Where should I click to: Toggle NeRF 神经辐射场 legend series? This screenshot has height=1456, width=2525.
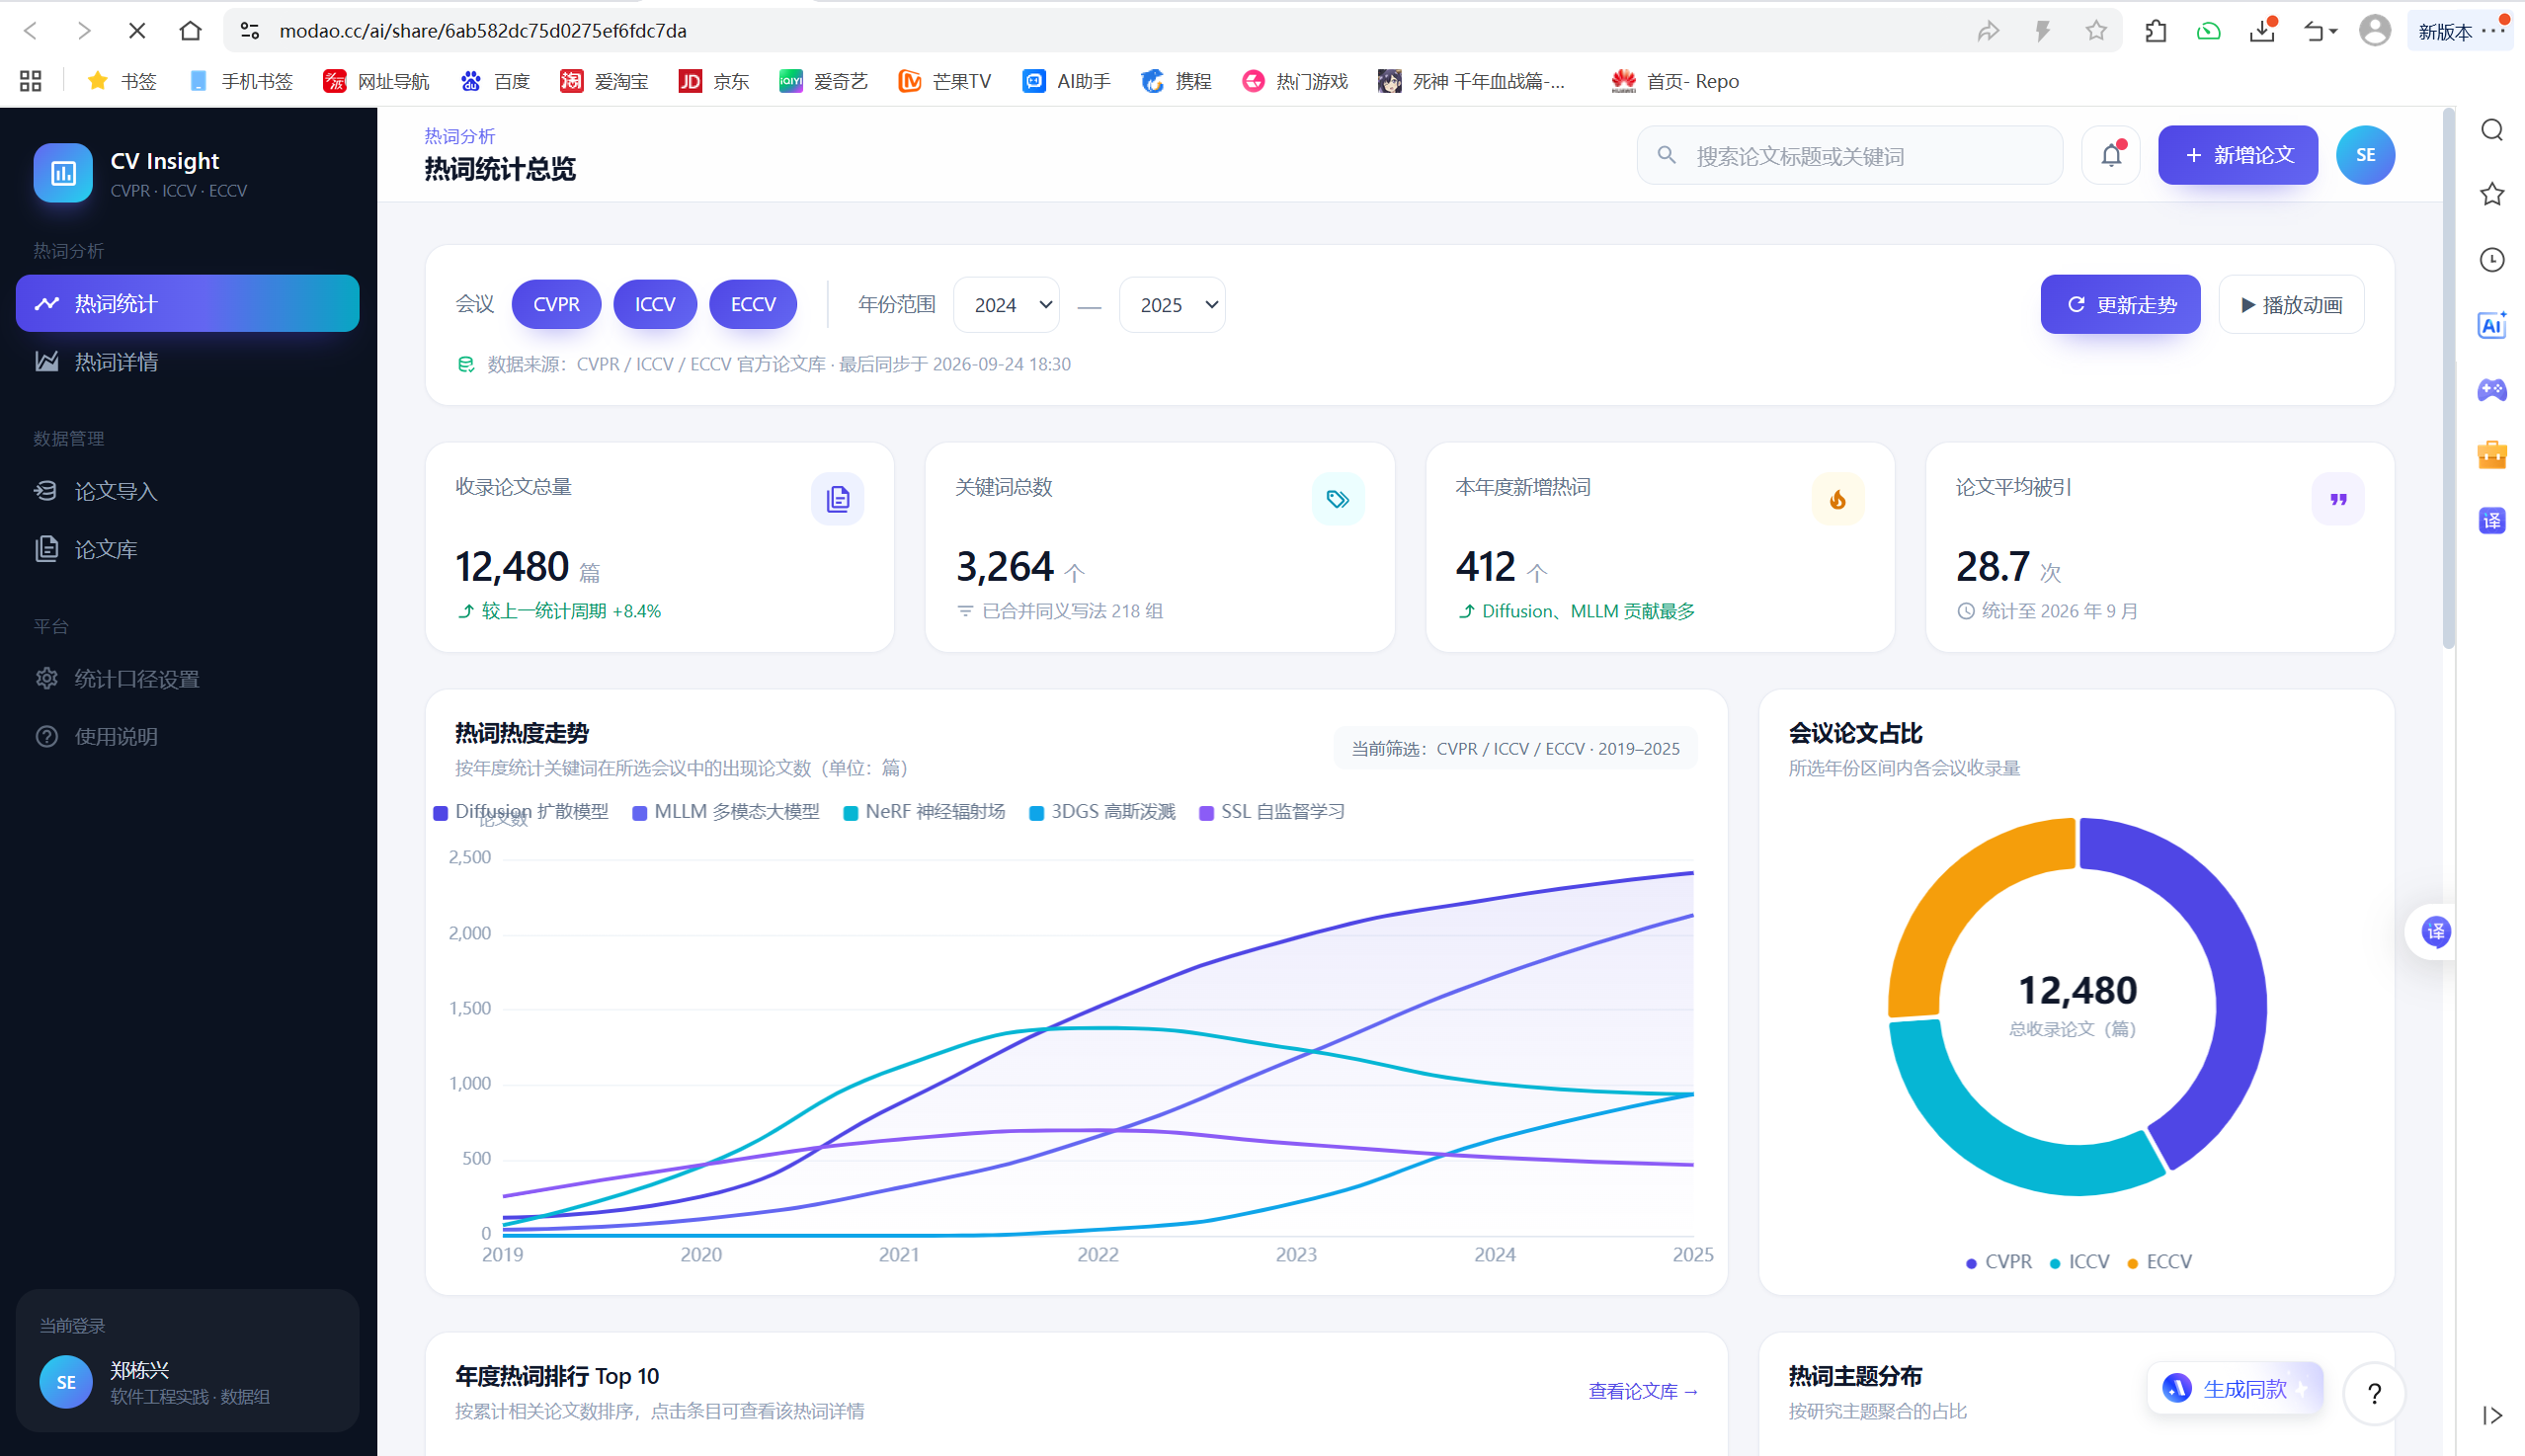tap(924, 812)
